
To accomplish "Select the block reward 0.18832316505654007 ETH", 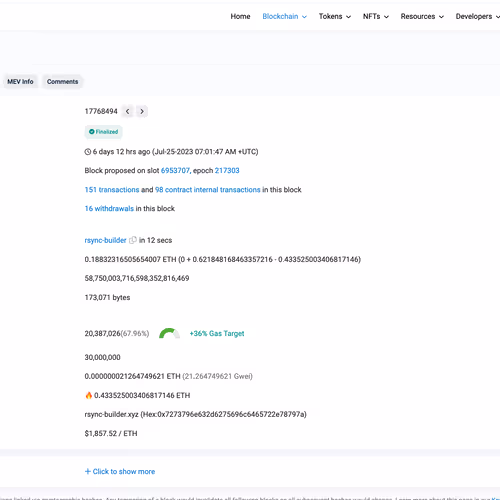I will 130,259.
